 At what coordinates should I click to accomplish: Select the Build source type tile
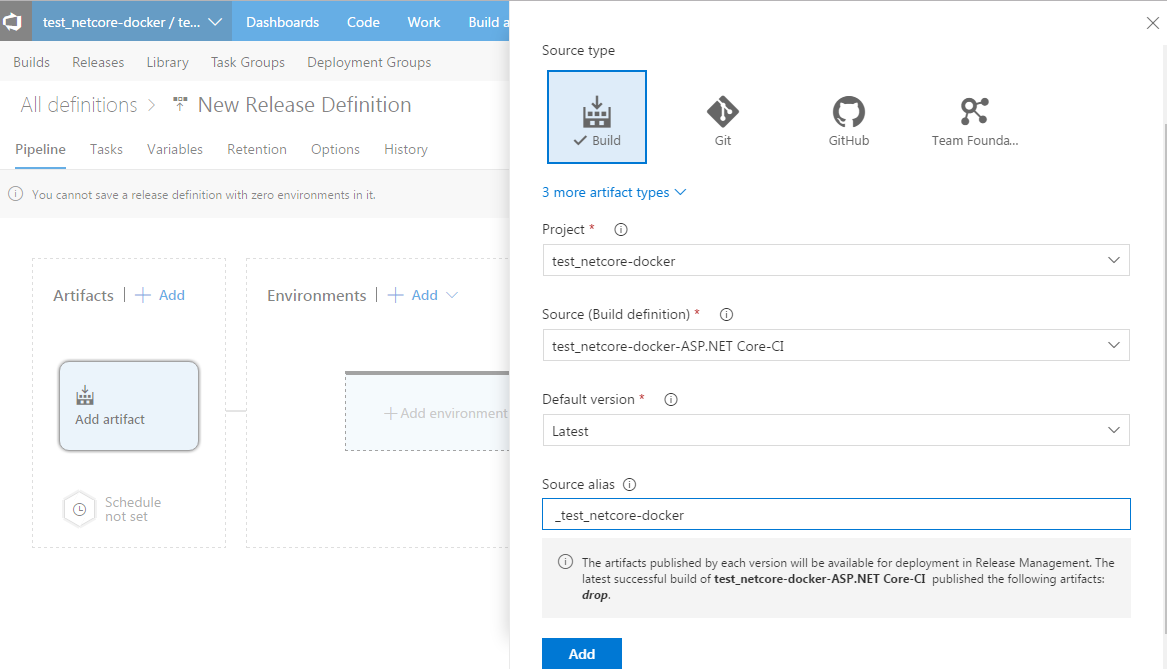(x=597, y=117)
